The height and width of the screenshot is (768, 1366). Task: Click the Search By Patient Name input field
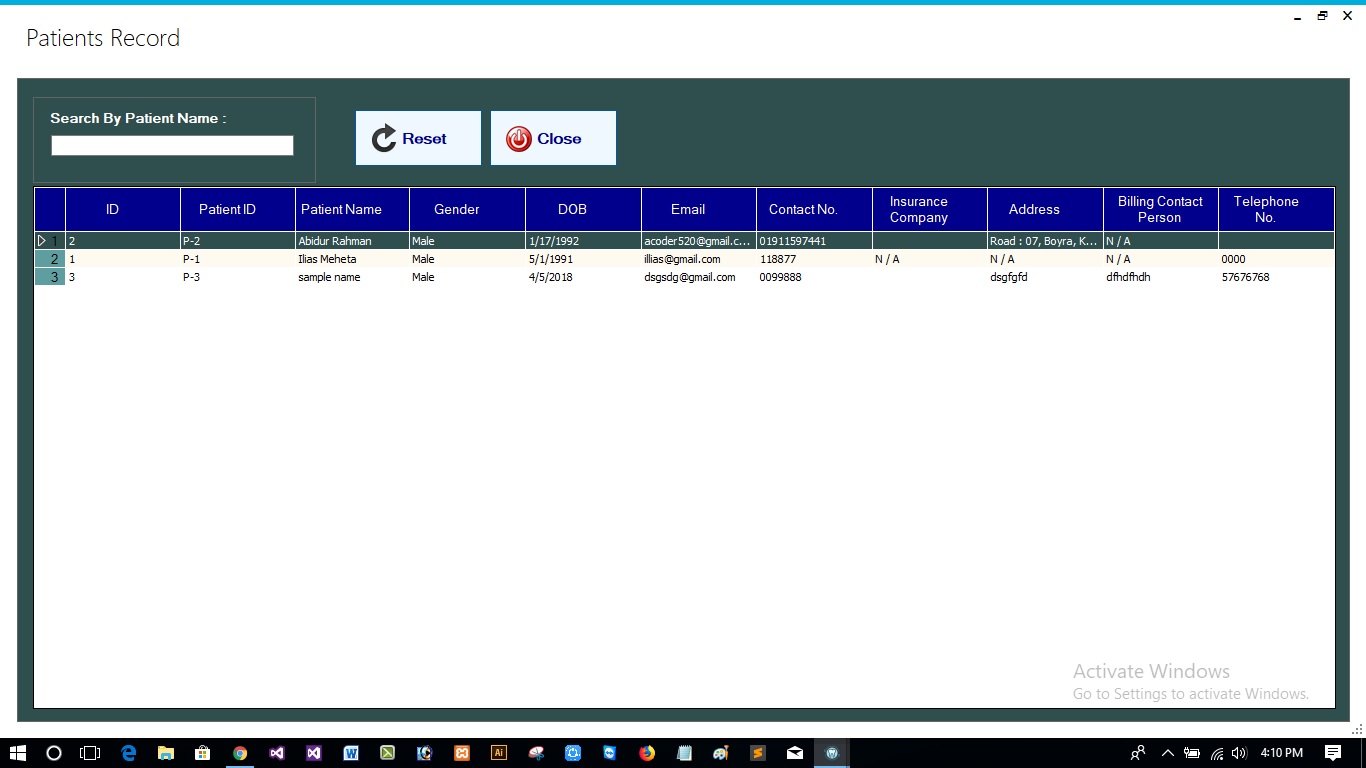click(172, 146)
